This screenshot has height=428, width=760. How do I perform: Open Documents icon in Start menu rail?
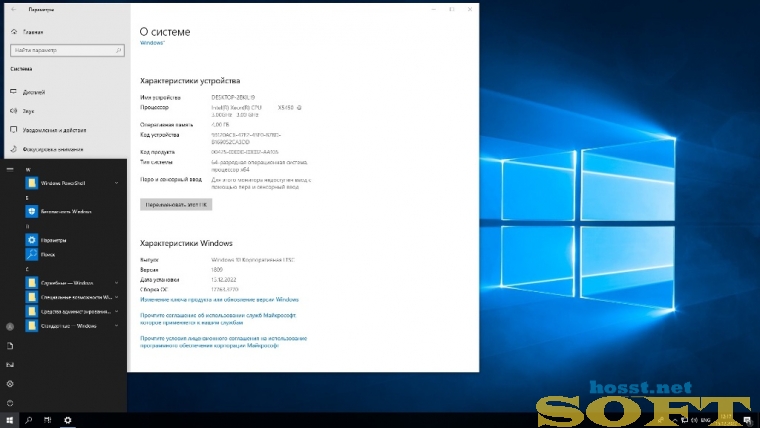[x=10, y=346]
